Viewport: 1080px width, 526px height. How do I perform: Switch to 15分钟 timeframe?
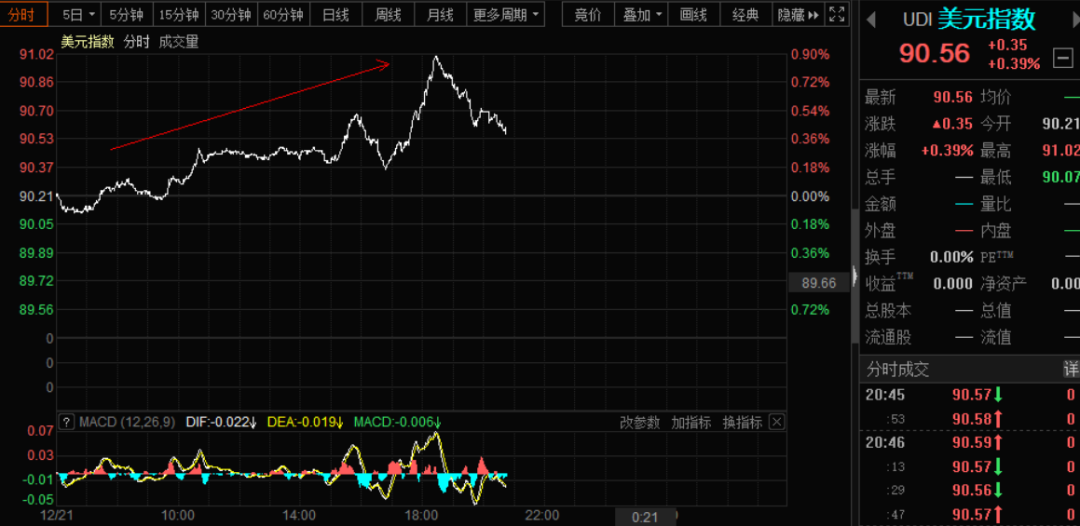(x=179, y=15)
